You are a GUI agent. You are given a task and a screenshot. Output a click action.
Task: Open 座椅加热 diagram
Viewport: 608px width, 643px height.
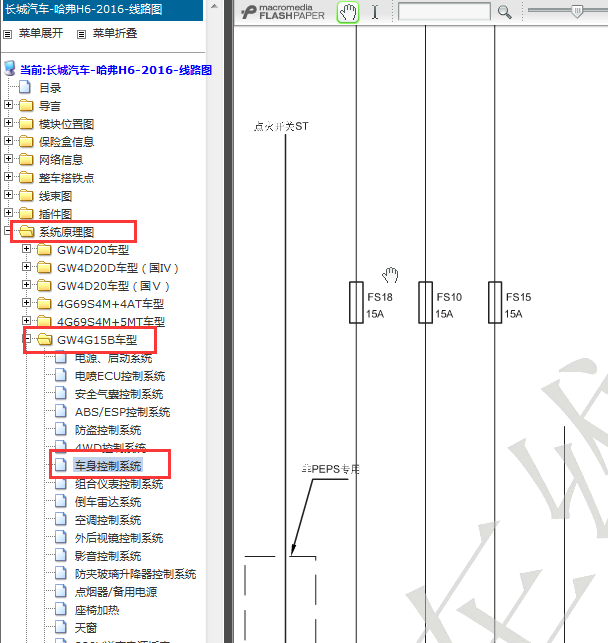tap(97, 610)
